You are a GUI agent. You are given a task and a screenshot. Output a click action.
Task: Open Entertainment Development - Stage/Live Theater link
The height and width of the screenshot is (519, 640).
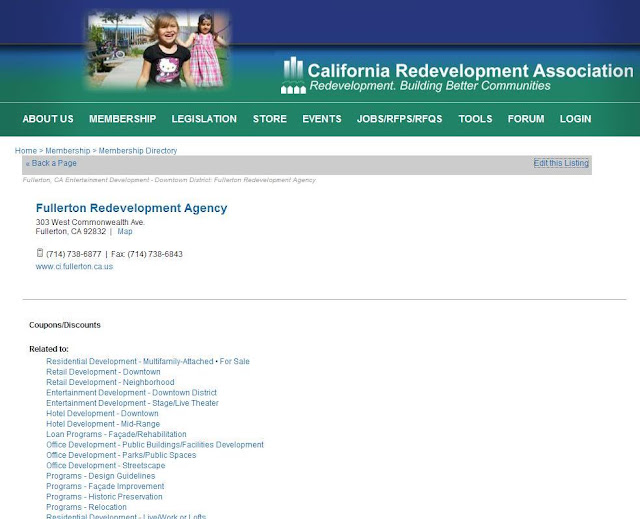click(x=132, y=403)
